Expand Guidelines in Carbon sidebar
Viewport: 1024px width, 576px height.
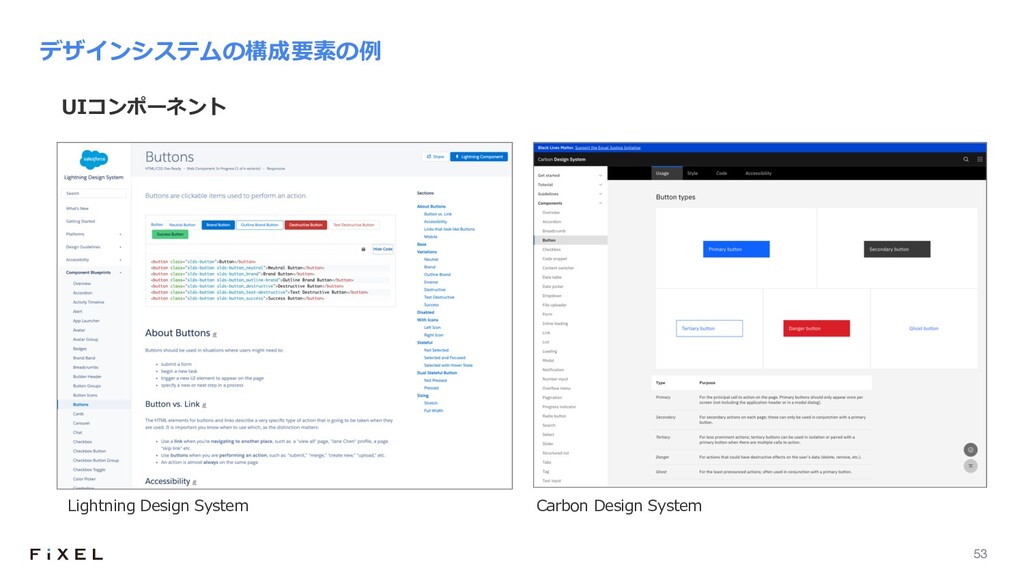click(600, 194)
